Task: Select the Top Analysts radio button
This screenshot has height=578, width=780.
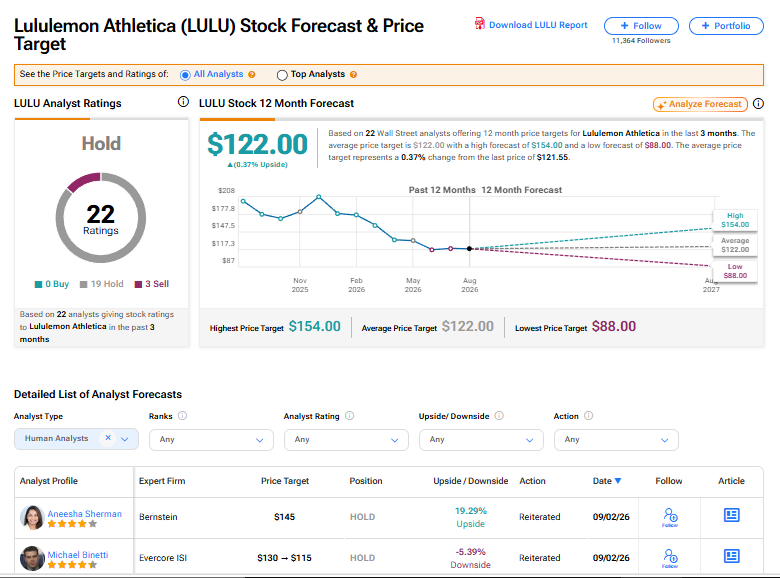Action: coord(282,75)
